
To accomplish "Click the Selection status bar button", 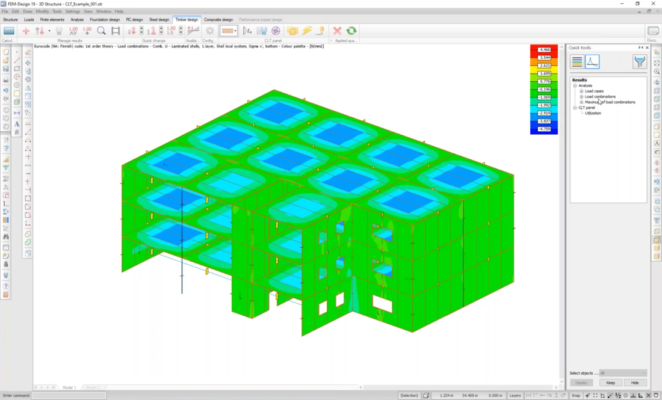I will (409, 396).
